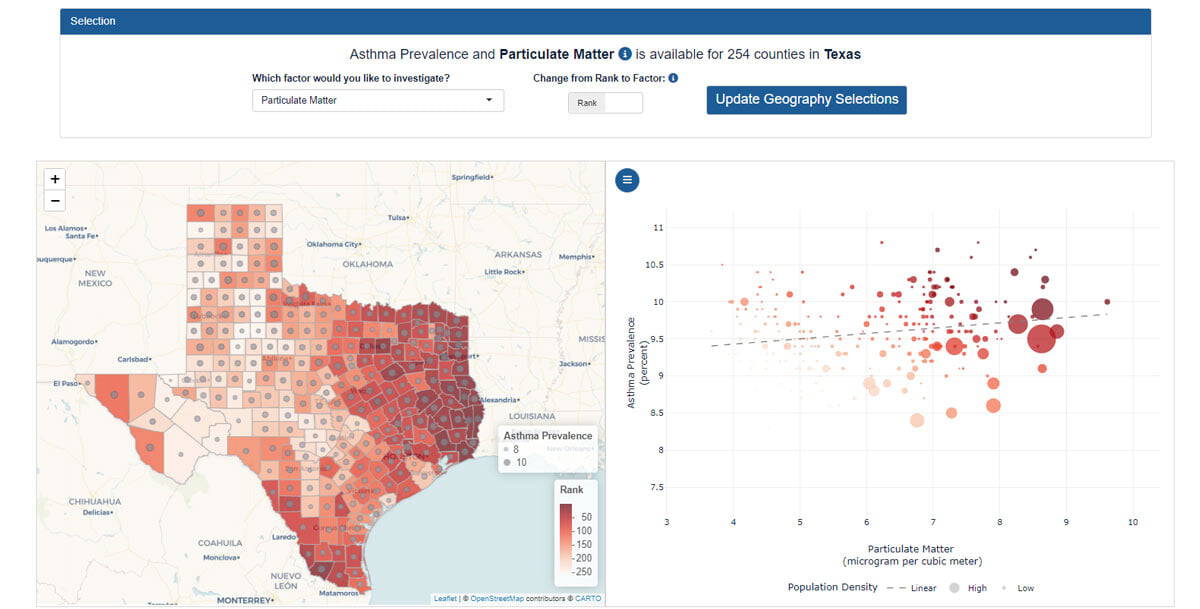Toggle Low population density legend entry
This screenshot has height=609, width=1200.
[x=1019, y=588]
